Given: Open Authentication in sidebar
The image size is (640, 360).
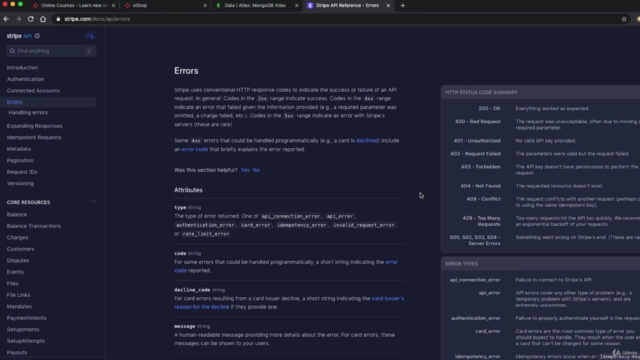Looking at the screenshot, I should [x=25, y=79].
